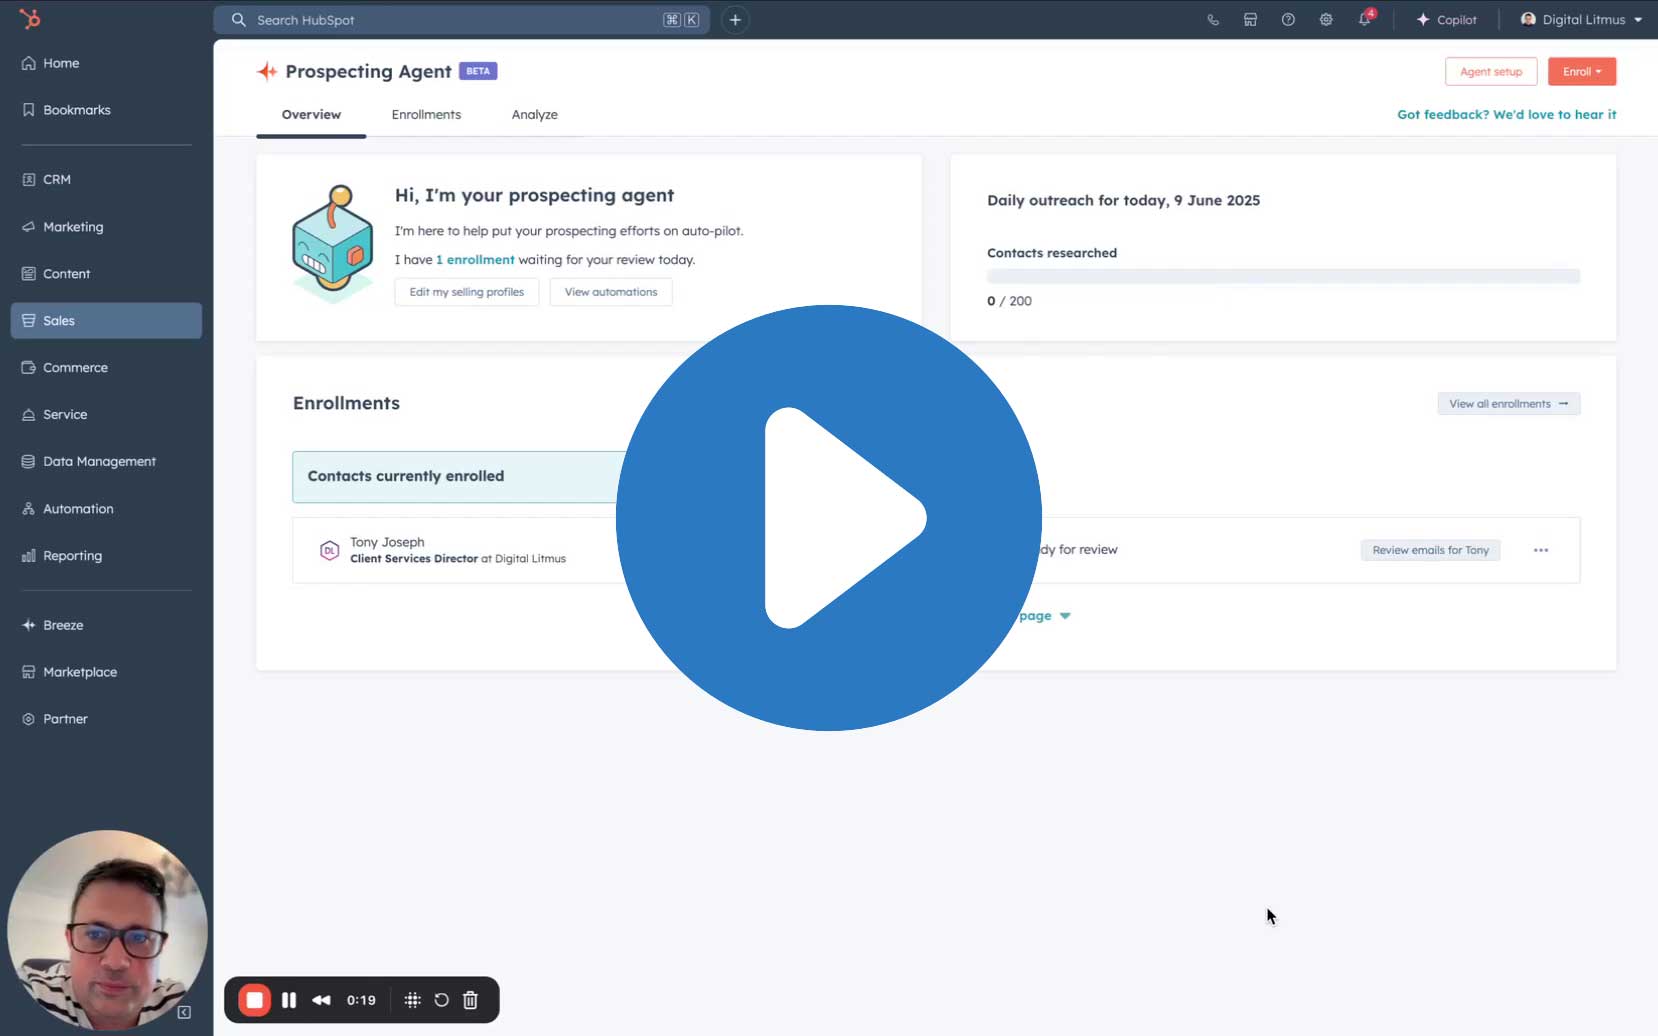Image resolution: width=1658 pixels, height=1036 pixels.
Task: Open the marketplace store icon in top bar
Action: [1250, 20]
